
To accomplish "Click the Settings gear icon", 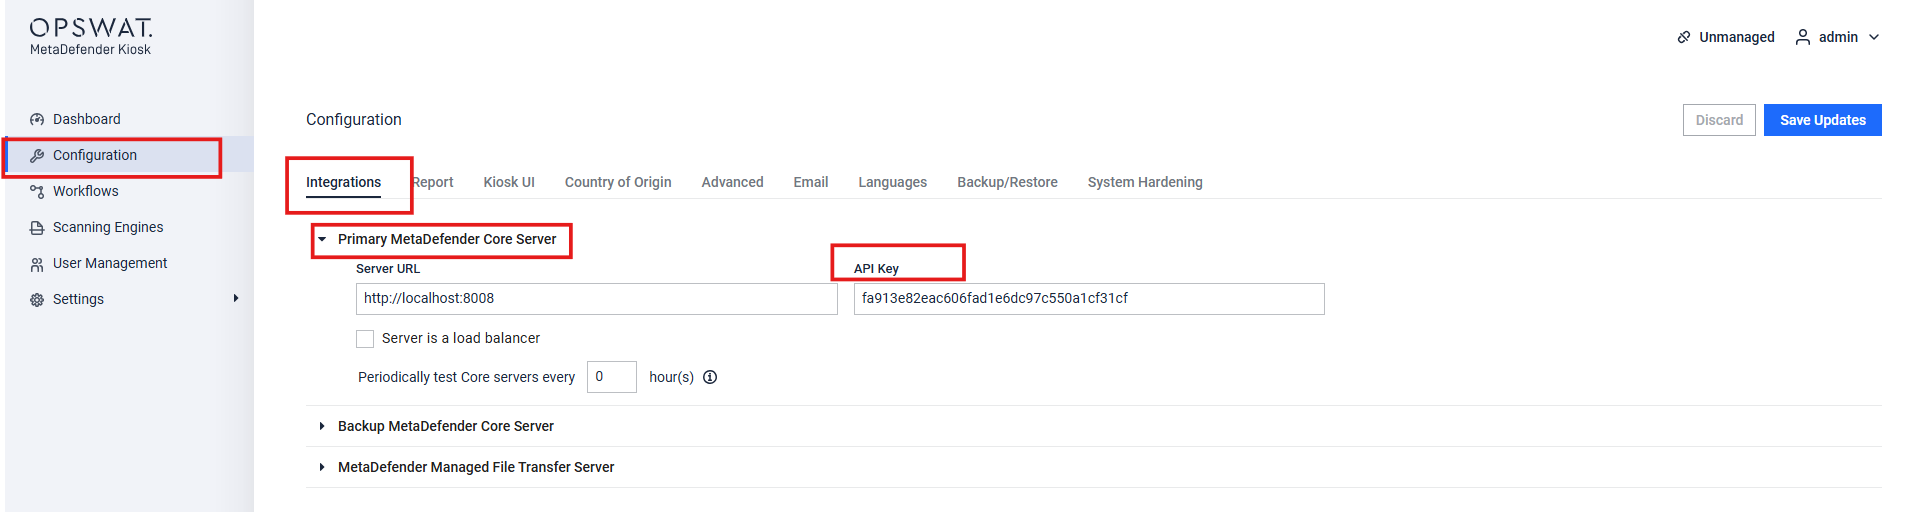I will pyautogui.click(x=37, y=300).
